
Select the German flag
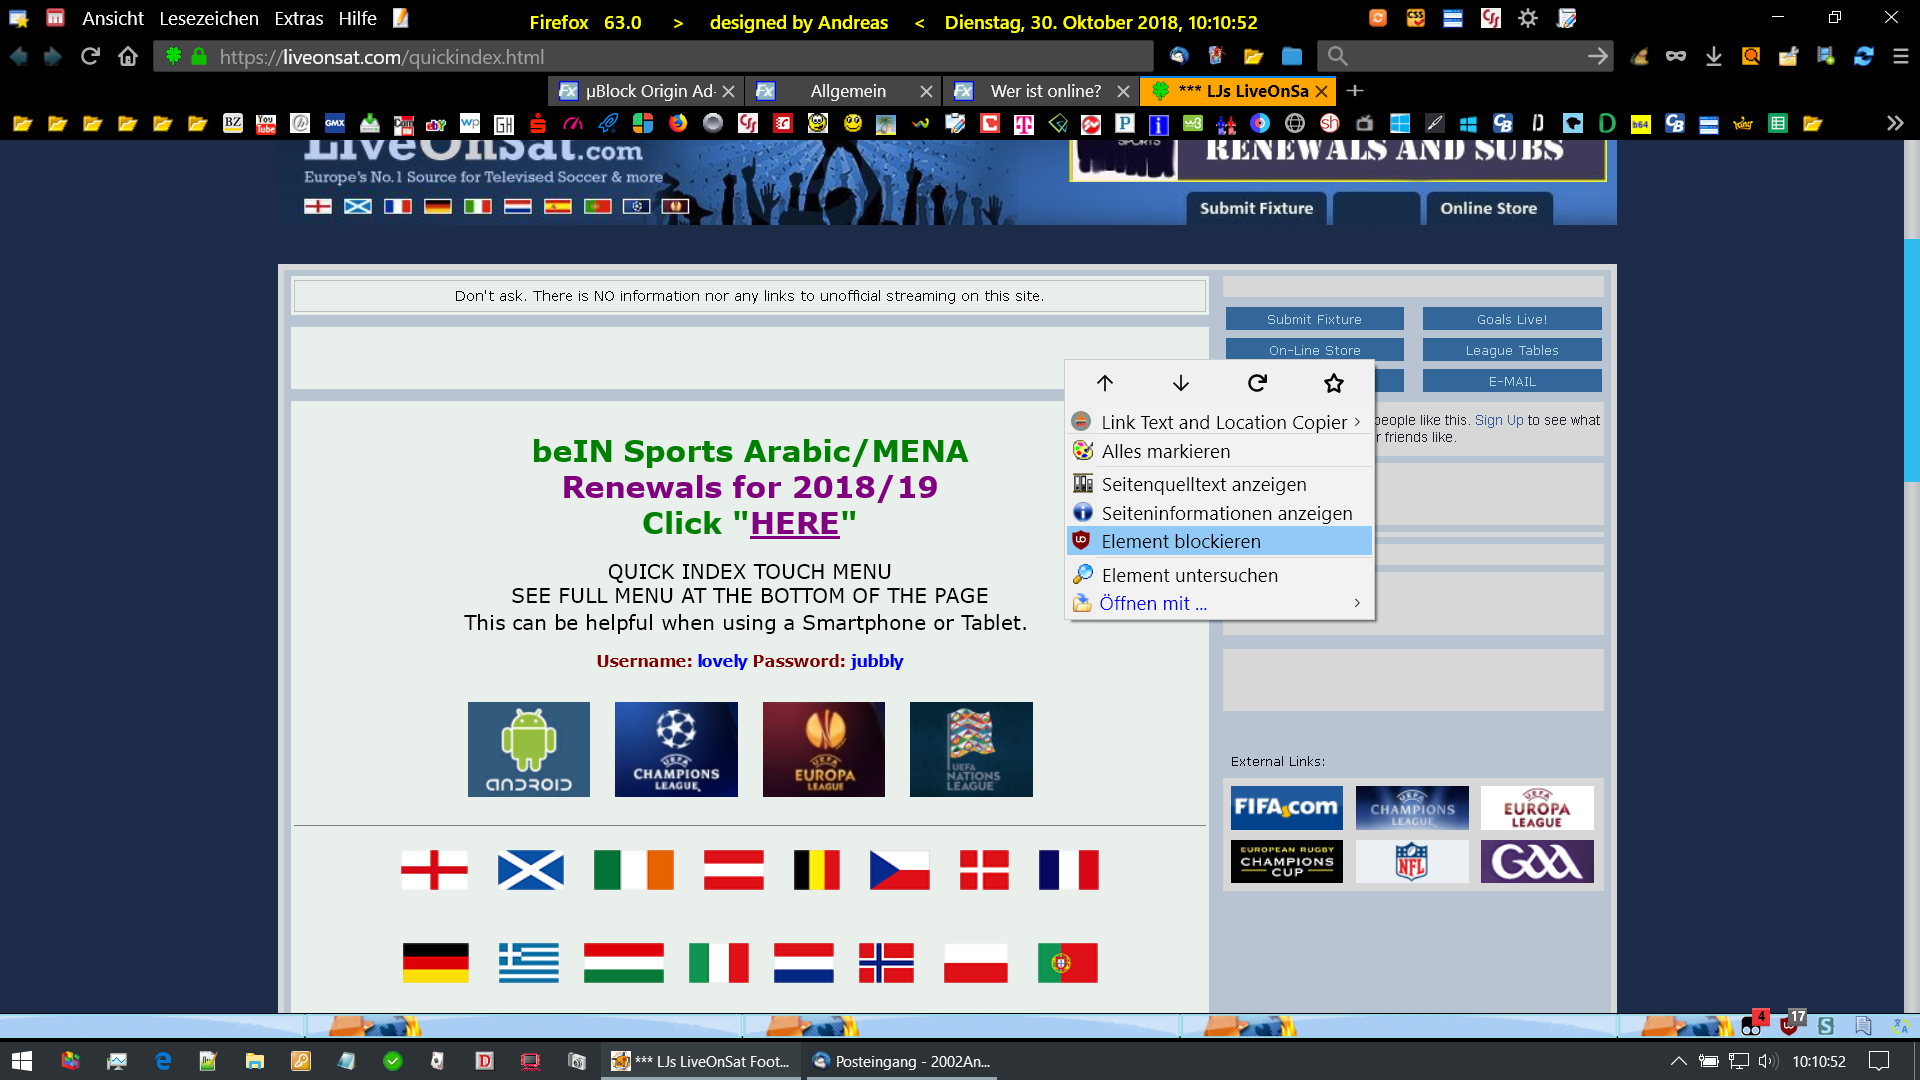click(x=435, y=962)
